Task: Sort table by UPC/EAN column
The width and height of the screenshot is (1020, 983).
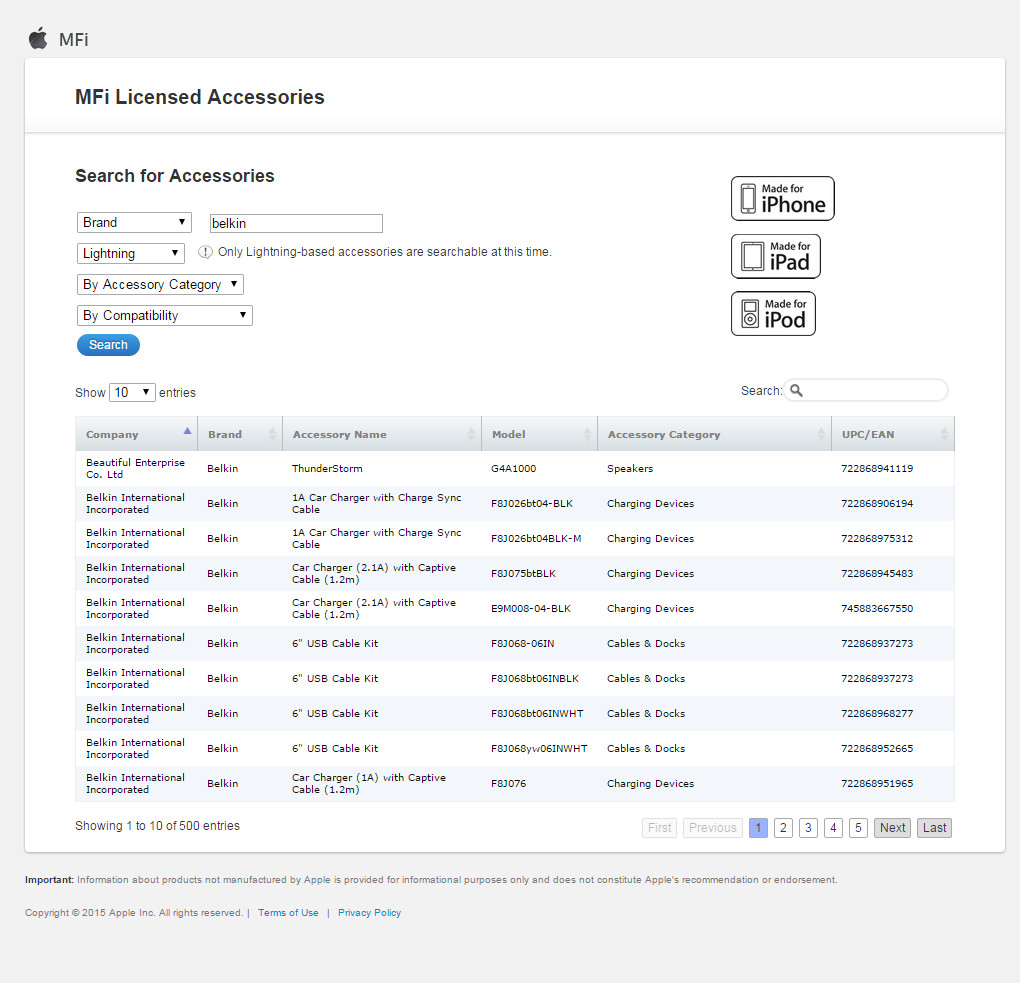Action: (x=893, y=434)
